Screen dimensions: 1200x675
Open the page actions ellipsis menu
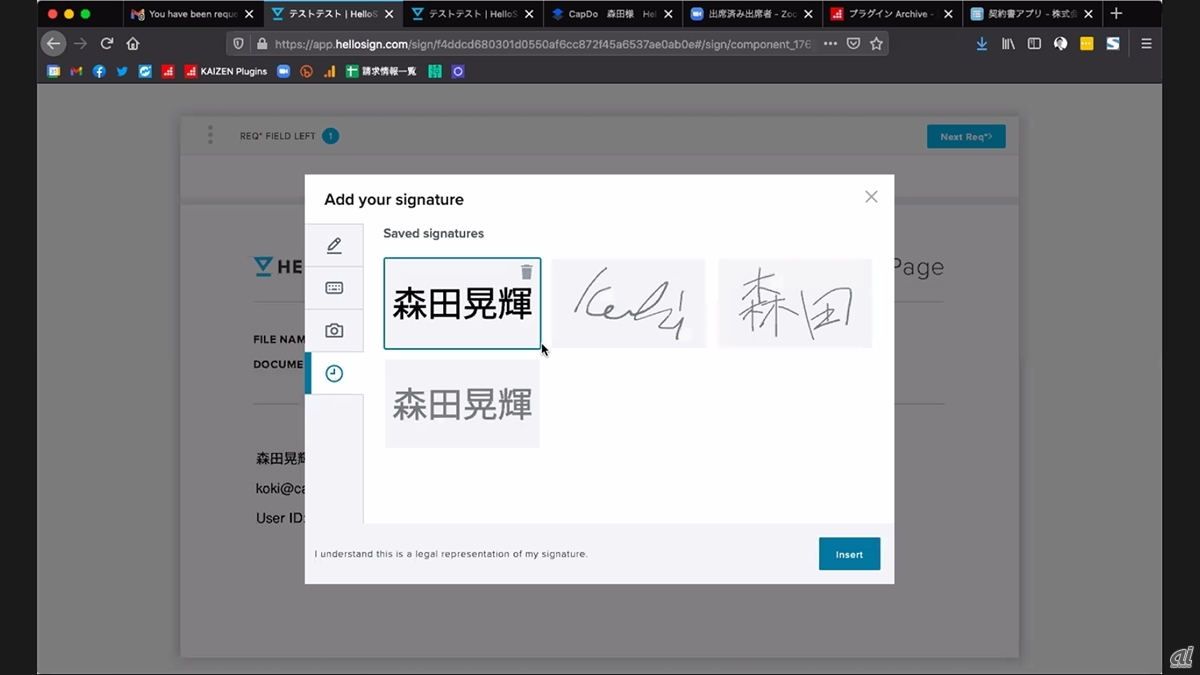(x=831, y=44)
